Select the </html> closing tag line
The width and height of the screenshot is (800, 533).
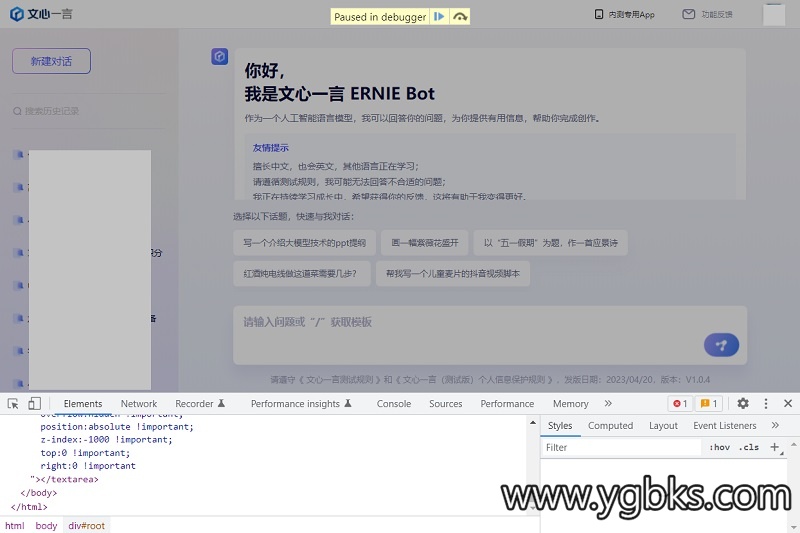[x=29, y=507]
